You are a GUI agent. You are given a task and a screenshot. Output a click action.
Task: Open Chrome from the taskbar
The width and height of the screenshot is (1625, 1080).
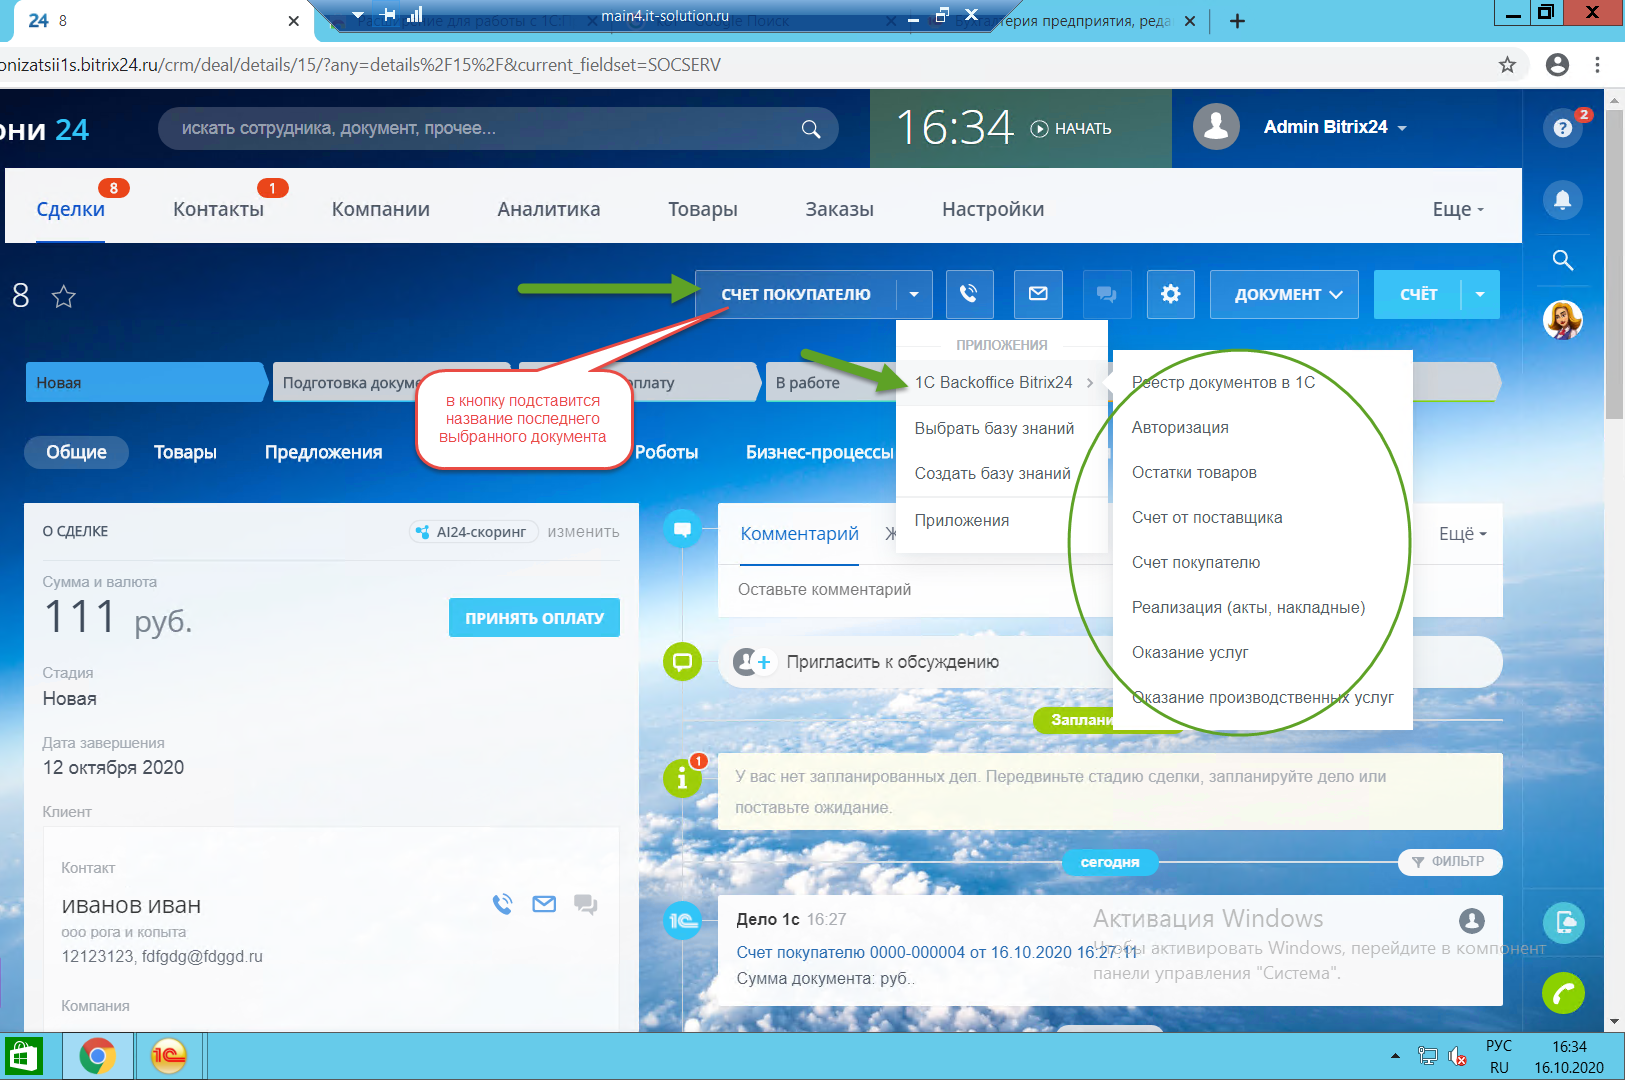pyautogui.click(x=97, y=1056)
